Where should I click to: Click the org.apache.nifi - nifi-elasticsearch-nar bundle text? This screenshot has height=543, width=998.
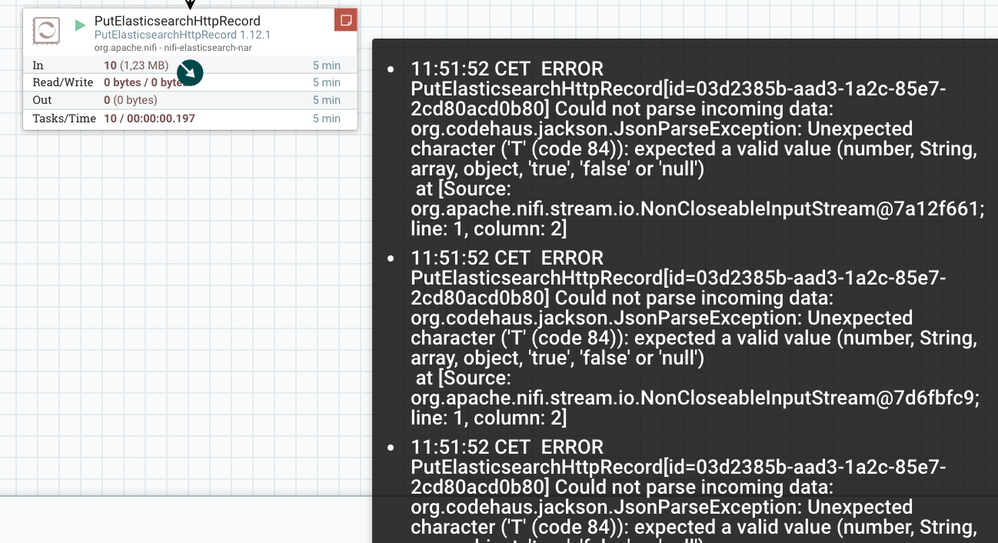pos(173,48)
